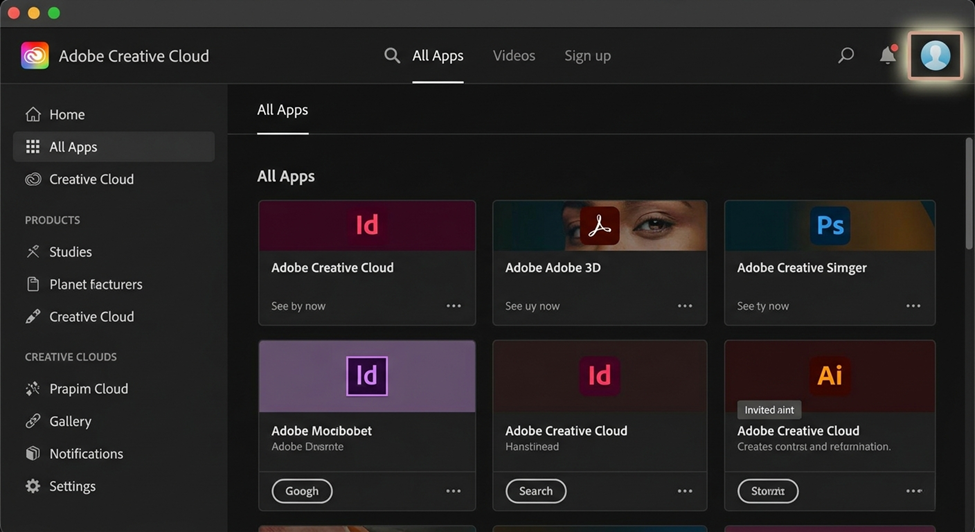Click the Creative Cloud swirl icon under All Apps
This screenshot has width=975, height=532.
click(x=33, y=179)
